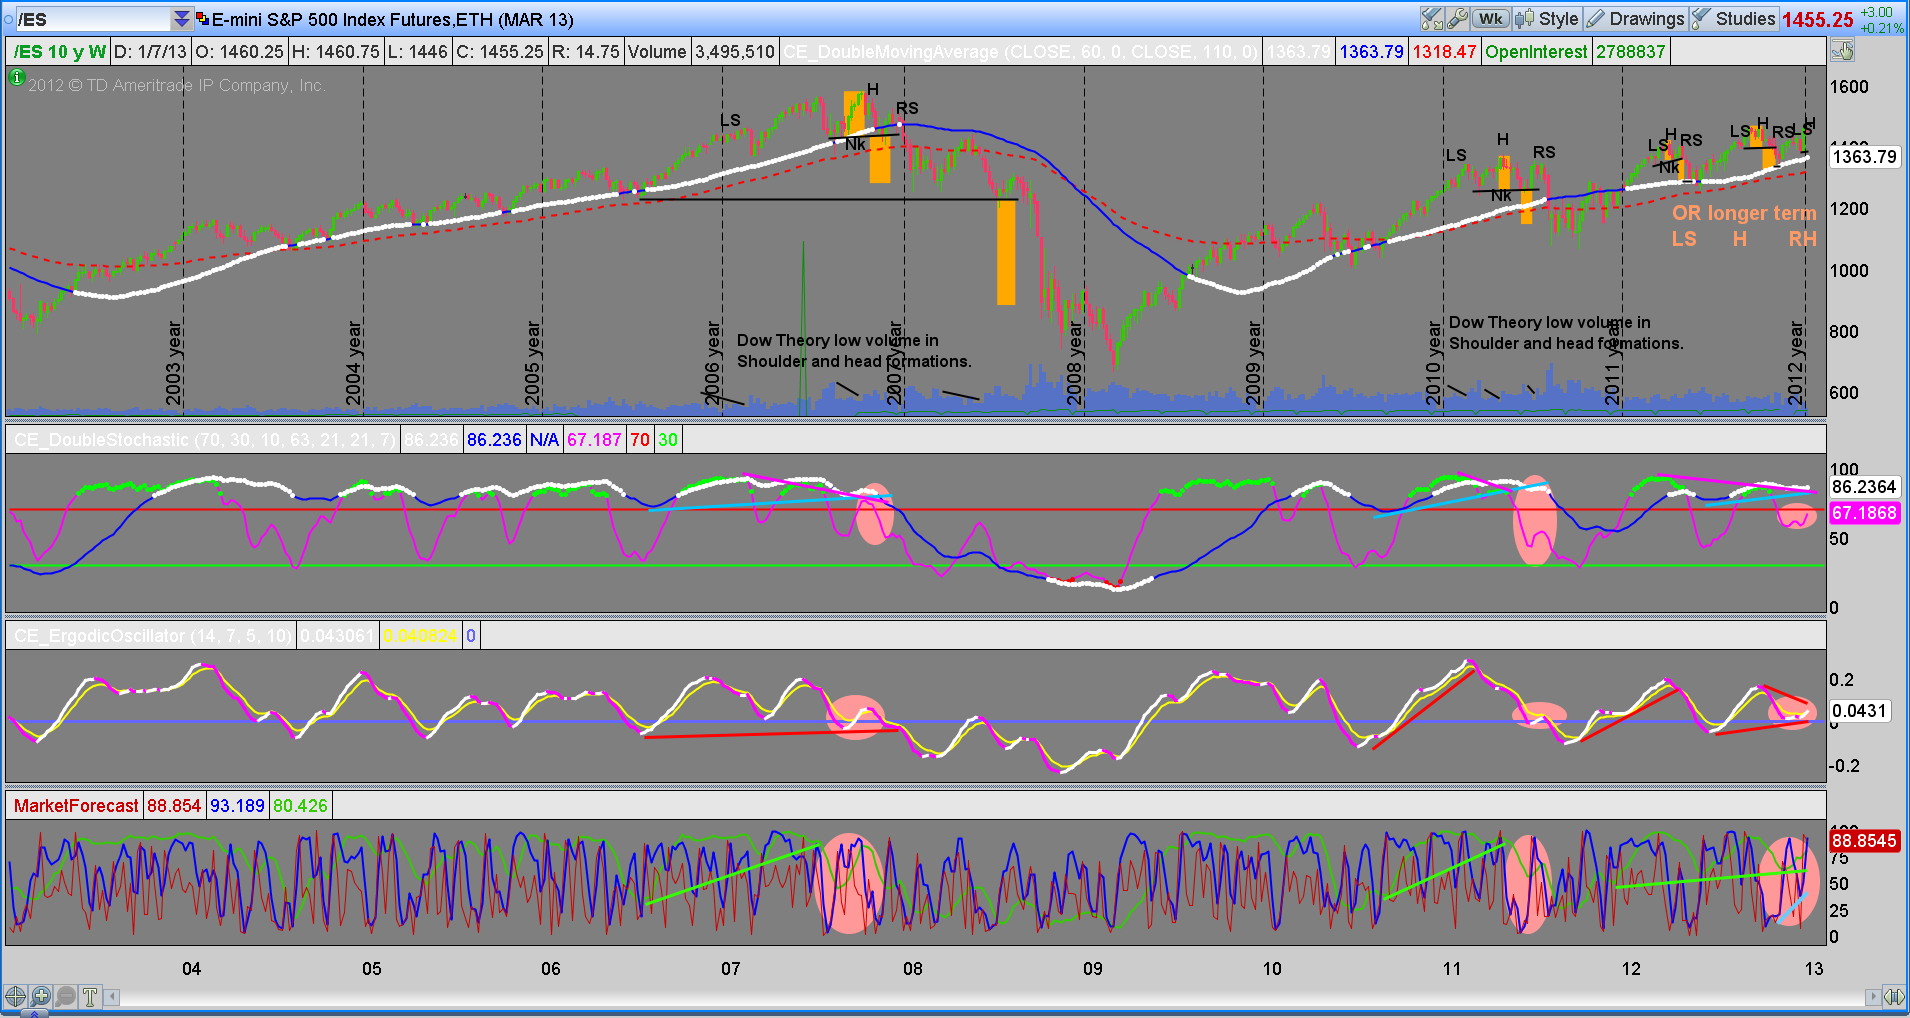Image resolution: width=1910 pixels, height=1018 pixels.
Task: Click the red '1318.47' moving average value
Action: 1445,52
